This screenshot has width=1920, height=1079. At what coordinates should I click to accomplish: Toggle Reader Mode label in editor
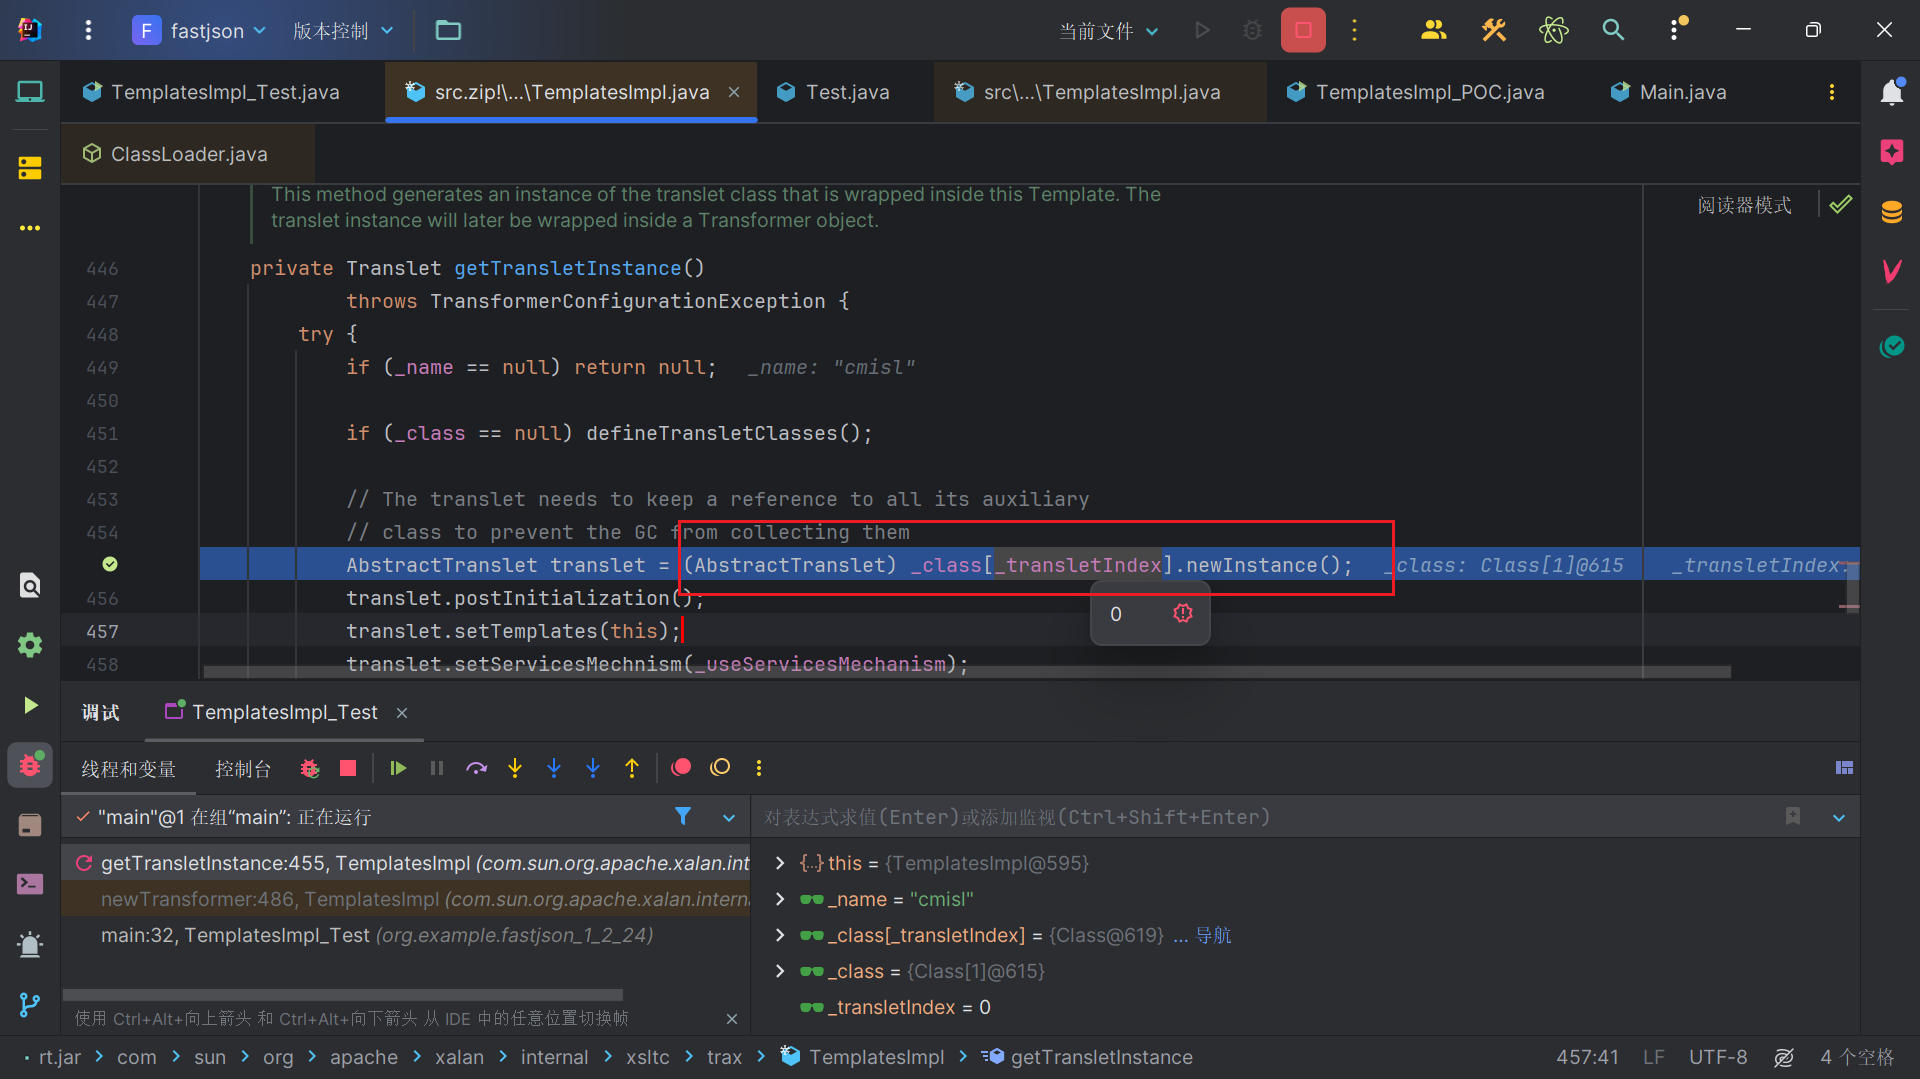click(x=1744, y=205)
